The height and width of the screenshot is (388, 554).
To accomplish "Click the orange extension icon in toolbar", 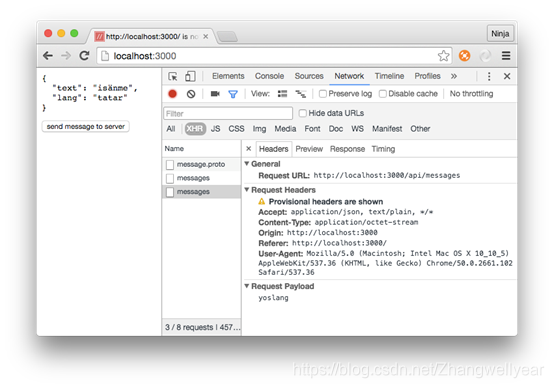I will point(464,56).
